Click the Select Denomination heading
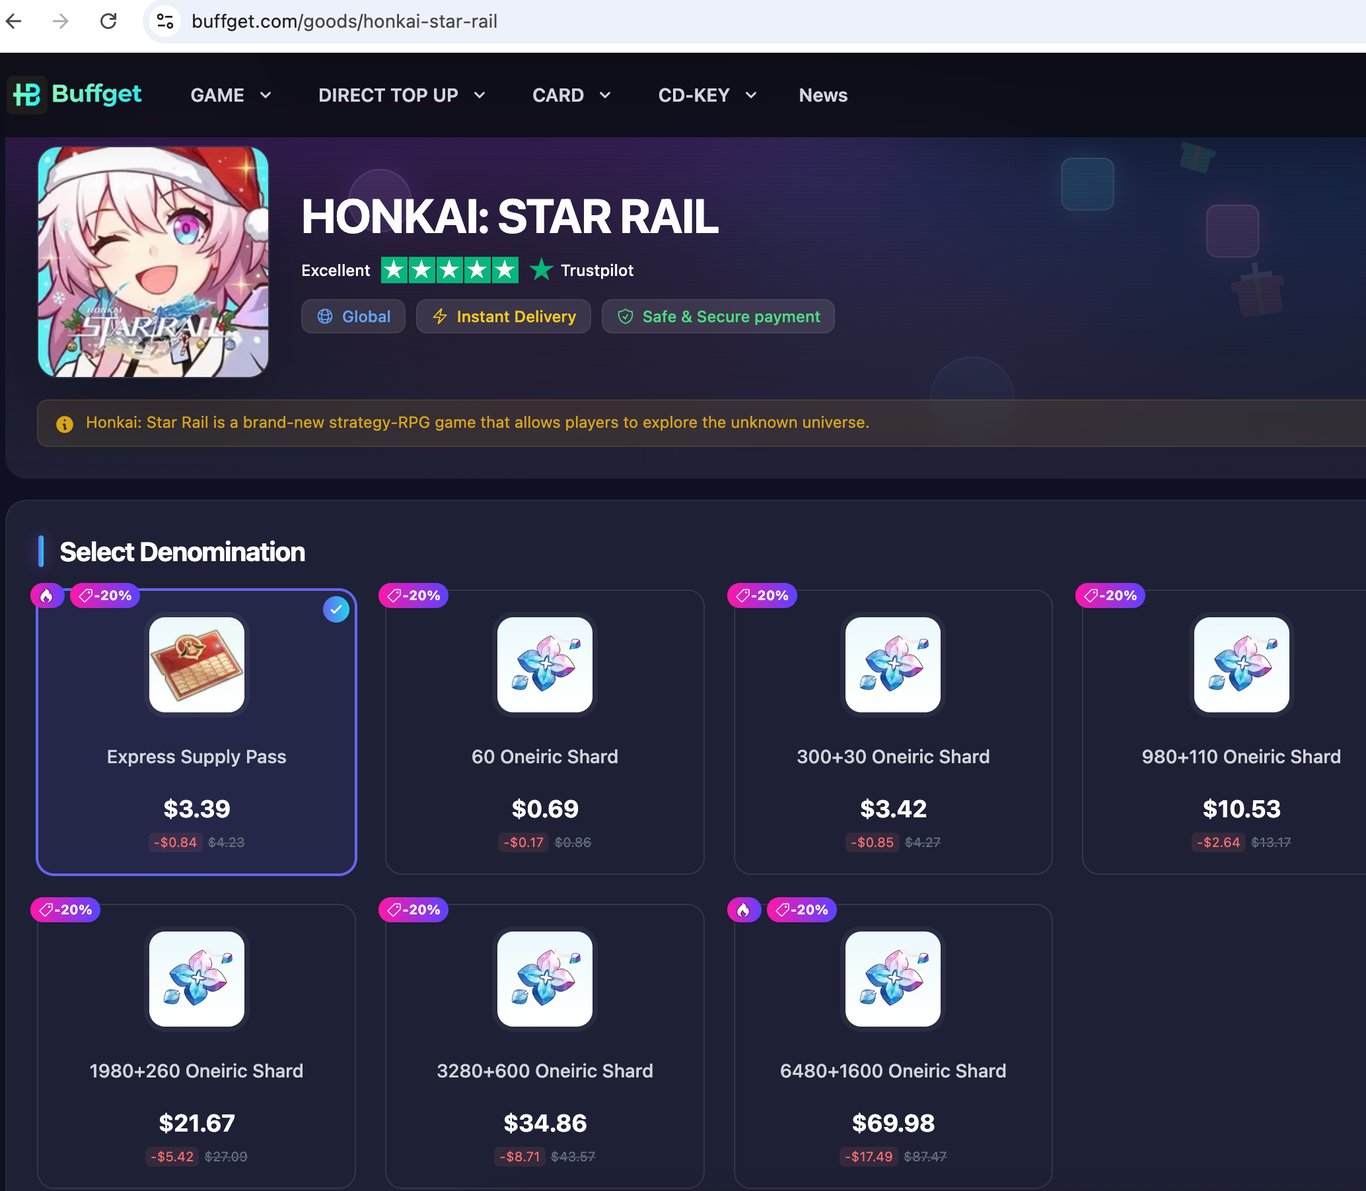Screen dimensions: 1366x1191 (182, 552)
